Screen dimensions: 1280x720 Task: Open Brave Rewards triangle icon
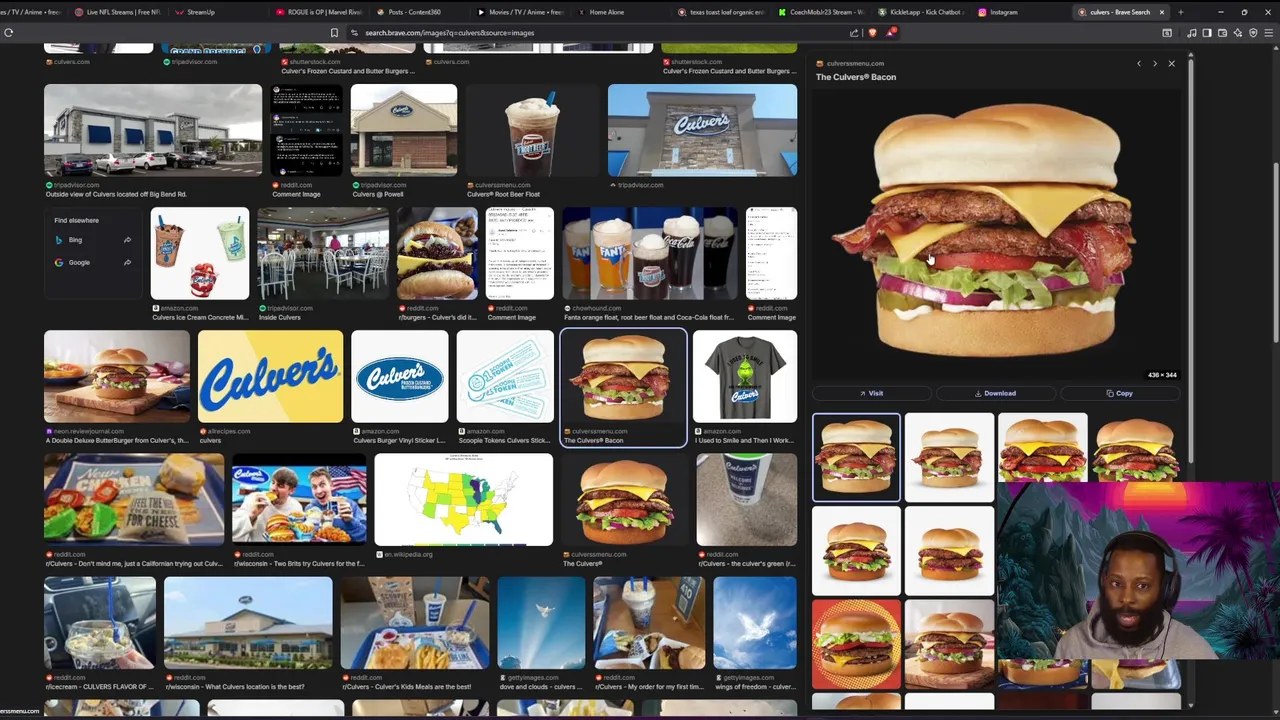tap(890, 32)
